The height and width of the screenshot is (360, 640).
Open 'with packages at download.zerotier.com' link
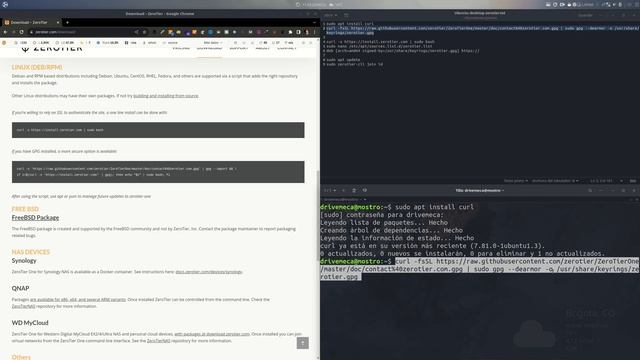tap(212, 334)
